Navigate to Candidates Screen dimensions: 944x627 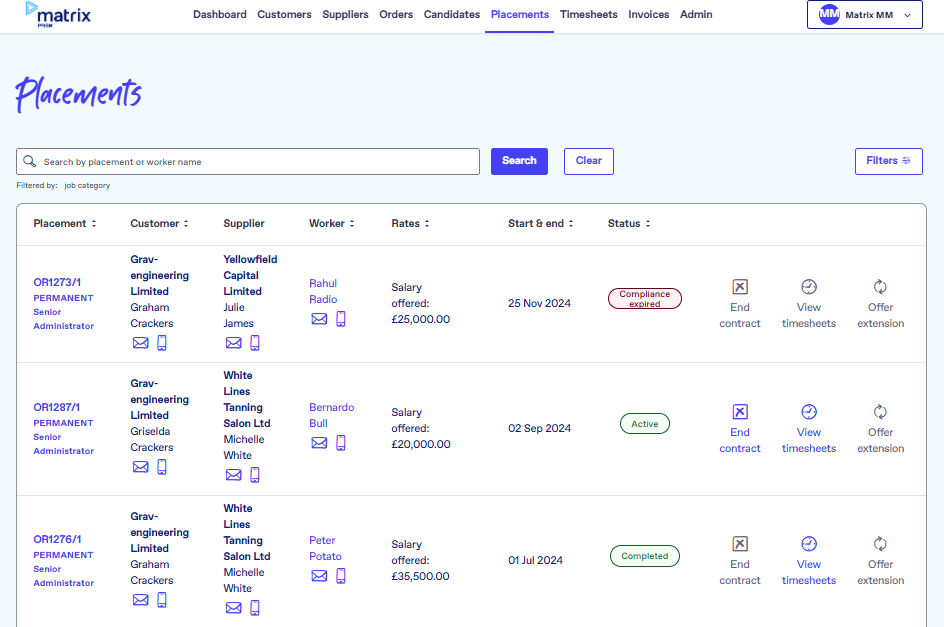point(452,14)
